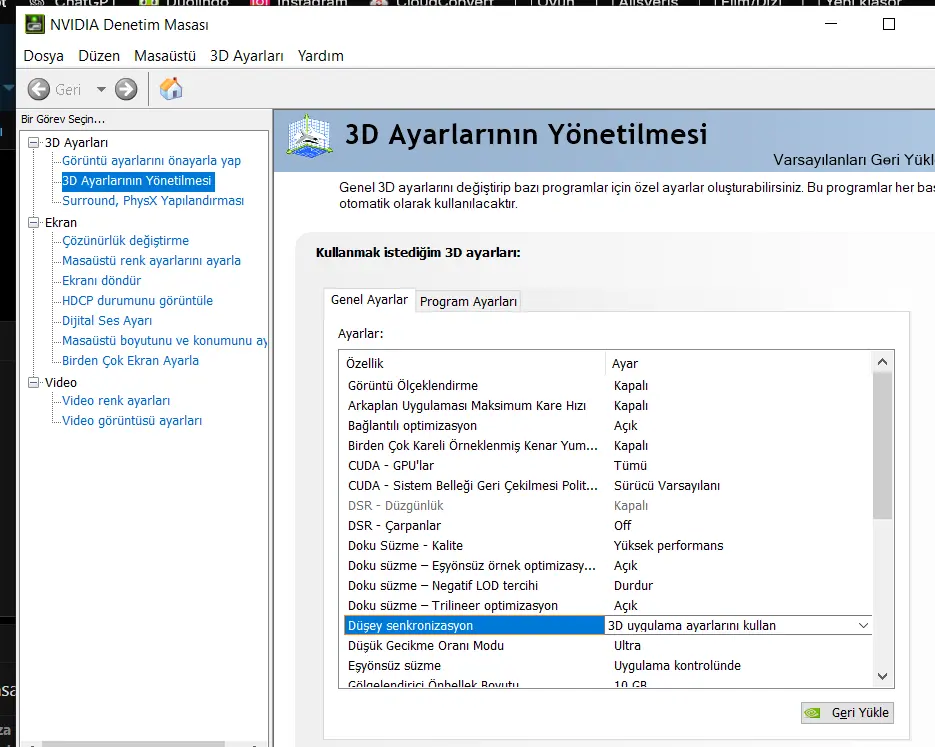
Task: Click the Yüksek performans value
Action: (x=668, y=545)
